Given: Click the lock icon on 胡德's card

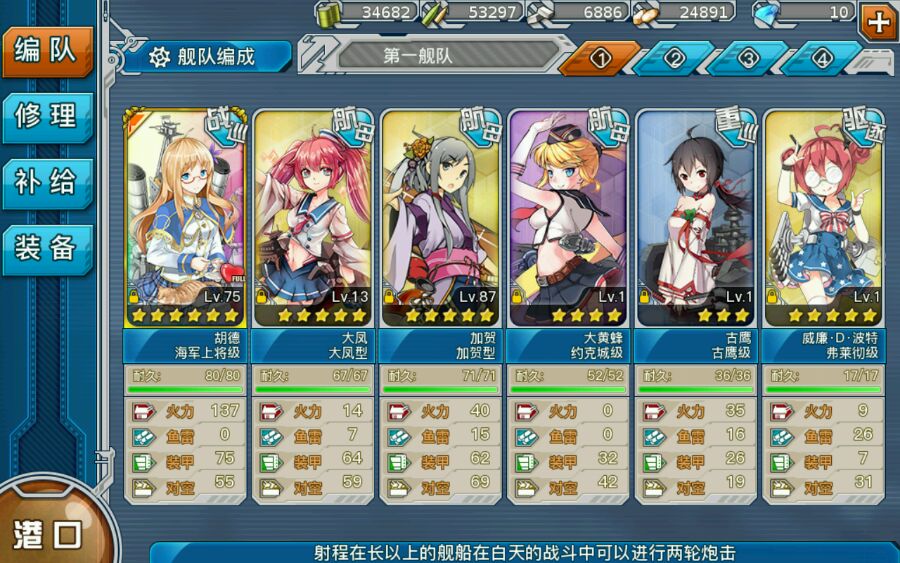Looking at the screenshot, I should [x=134, y=297].
